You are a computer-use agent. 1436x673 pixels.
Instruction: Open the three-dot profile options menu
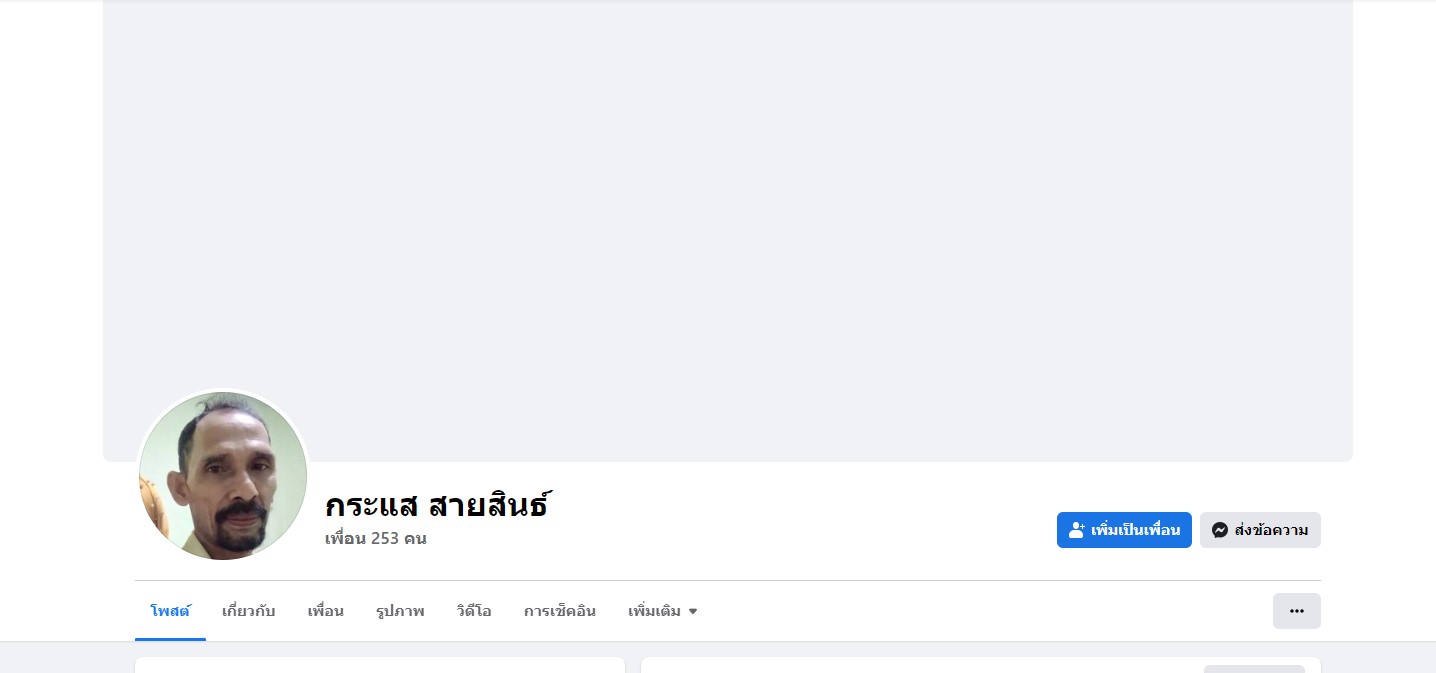point(1296,611)
